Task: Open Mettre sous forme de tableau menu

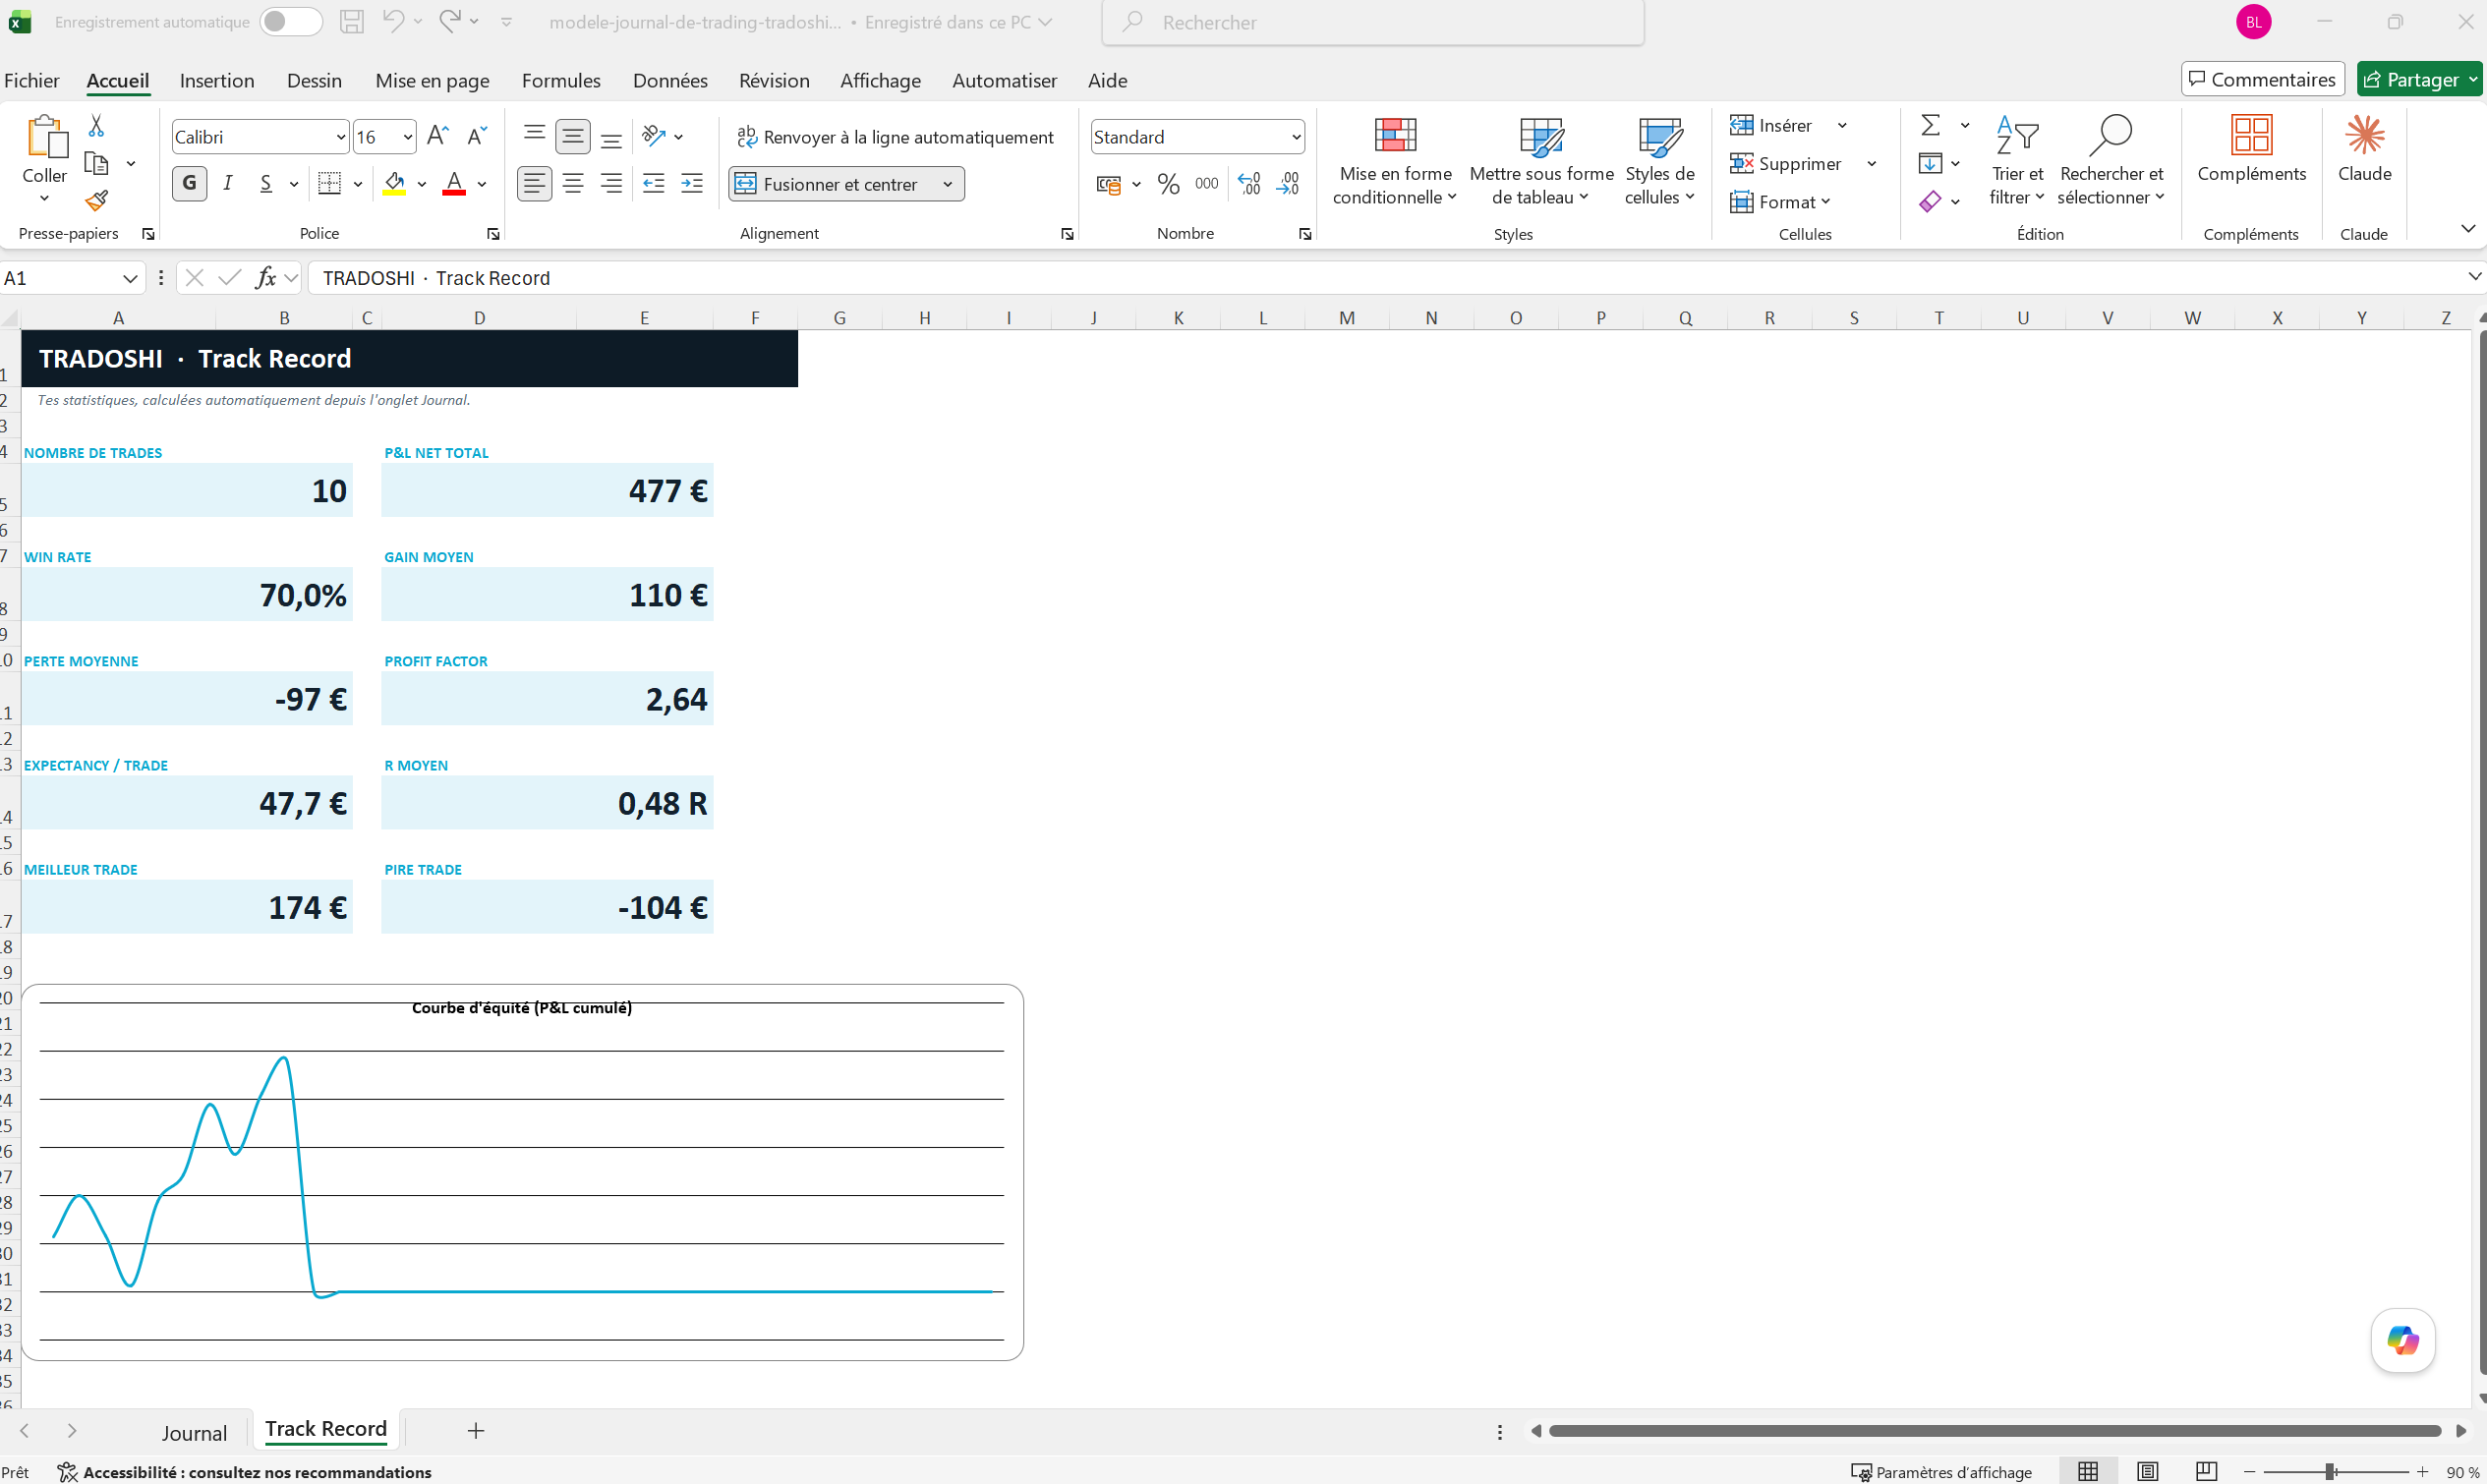Action: click(1541, 160)
